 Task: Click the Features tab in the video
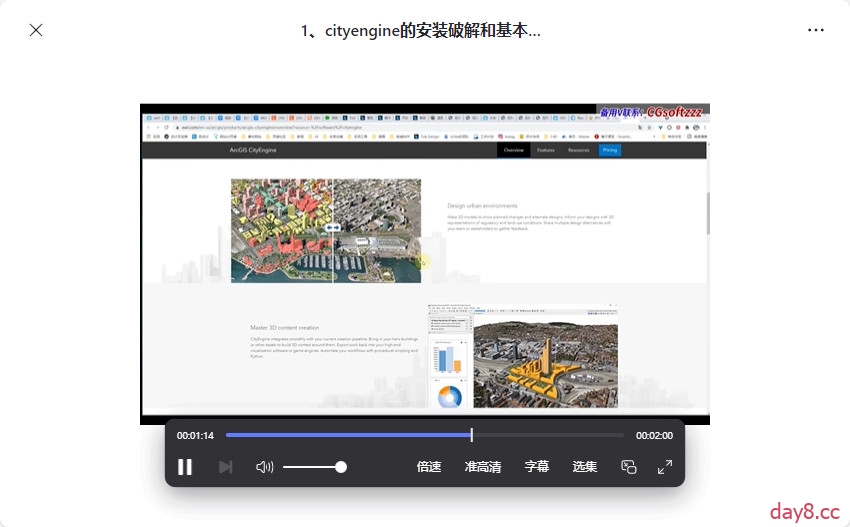(x=546, y=150)
